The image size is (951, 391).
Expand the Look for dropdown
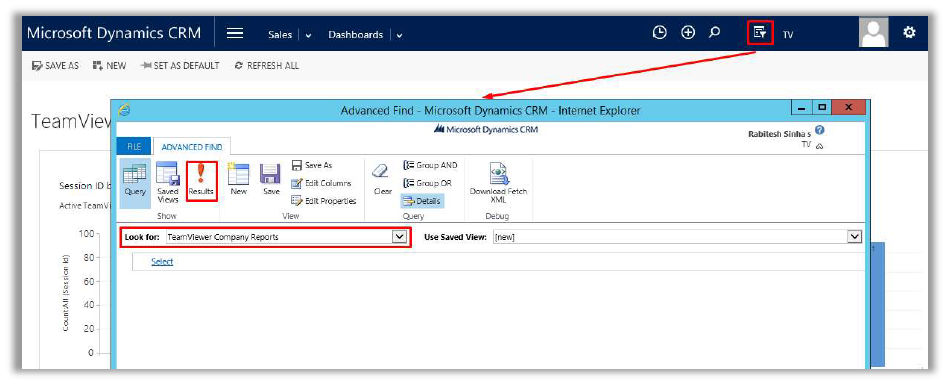pos(399,237)
